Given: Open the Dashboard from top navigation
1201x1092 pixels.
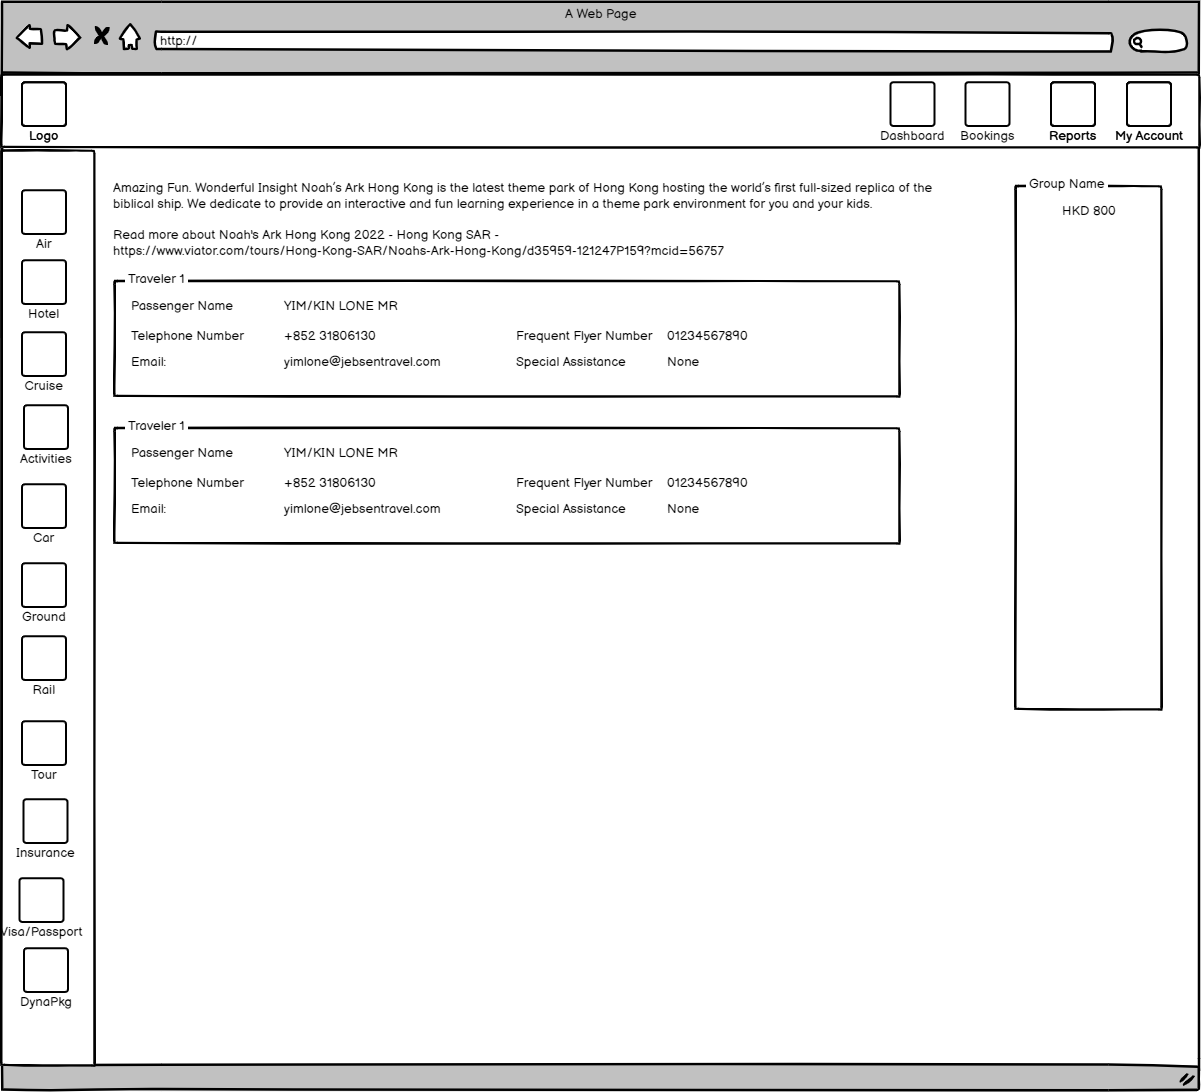Looking at the screenshot, I should 912,105.
